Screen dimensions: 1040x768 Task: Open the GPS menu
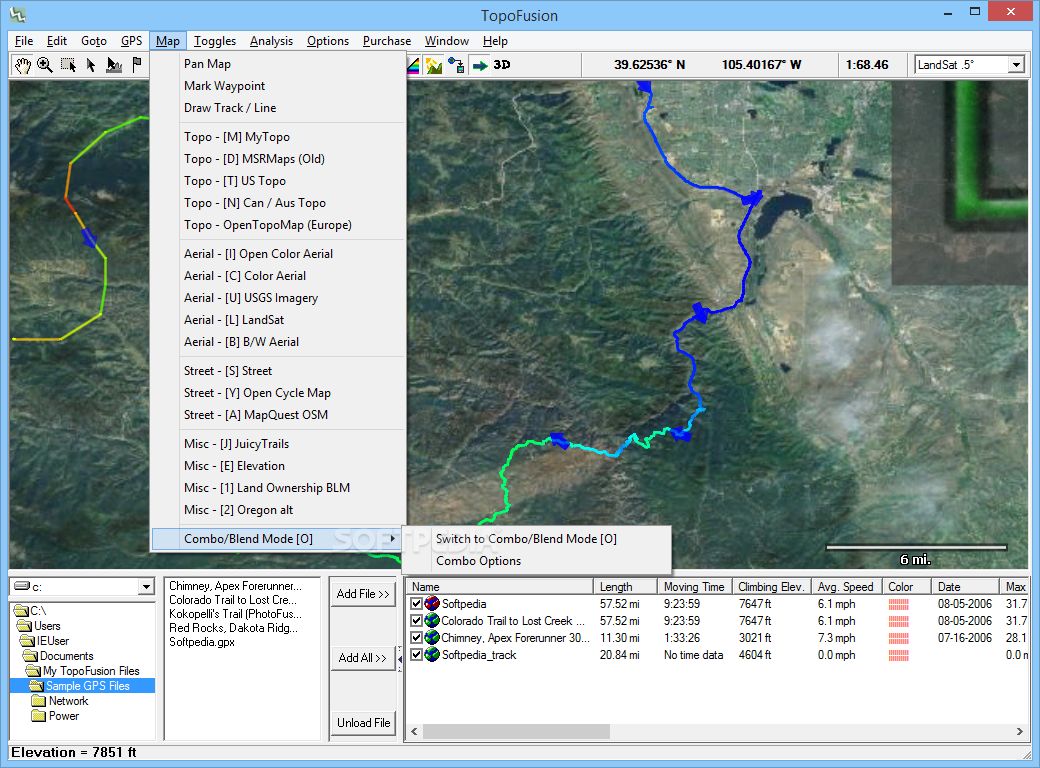131,41
